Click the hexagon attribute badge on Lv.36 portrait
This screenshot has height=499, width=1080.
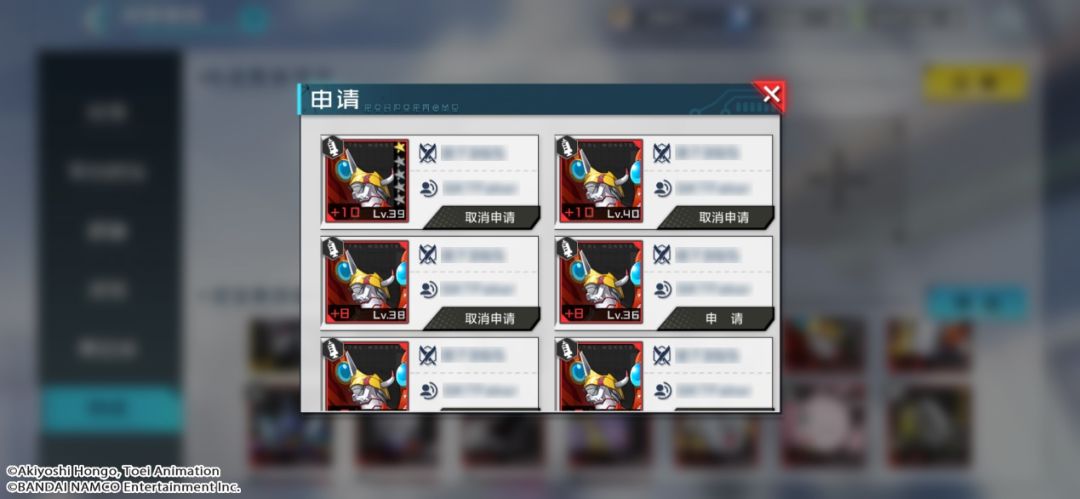[567, 247]
